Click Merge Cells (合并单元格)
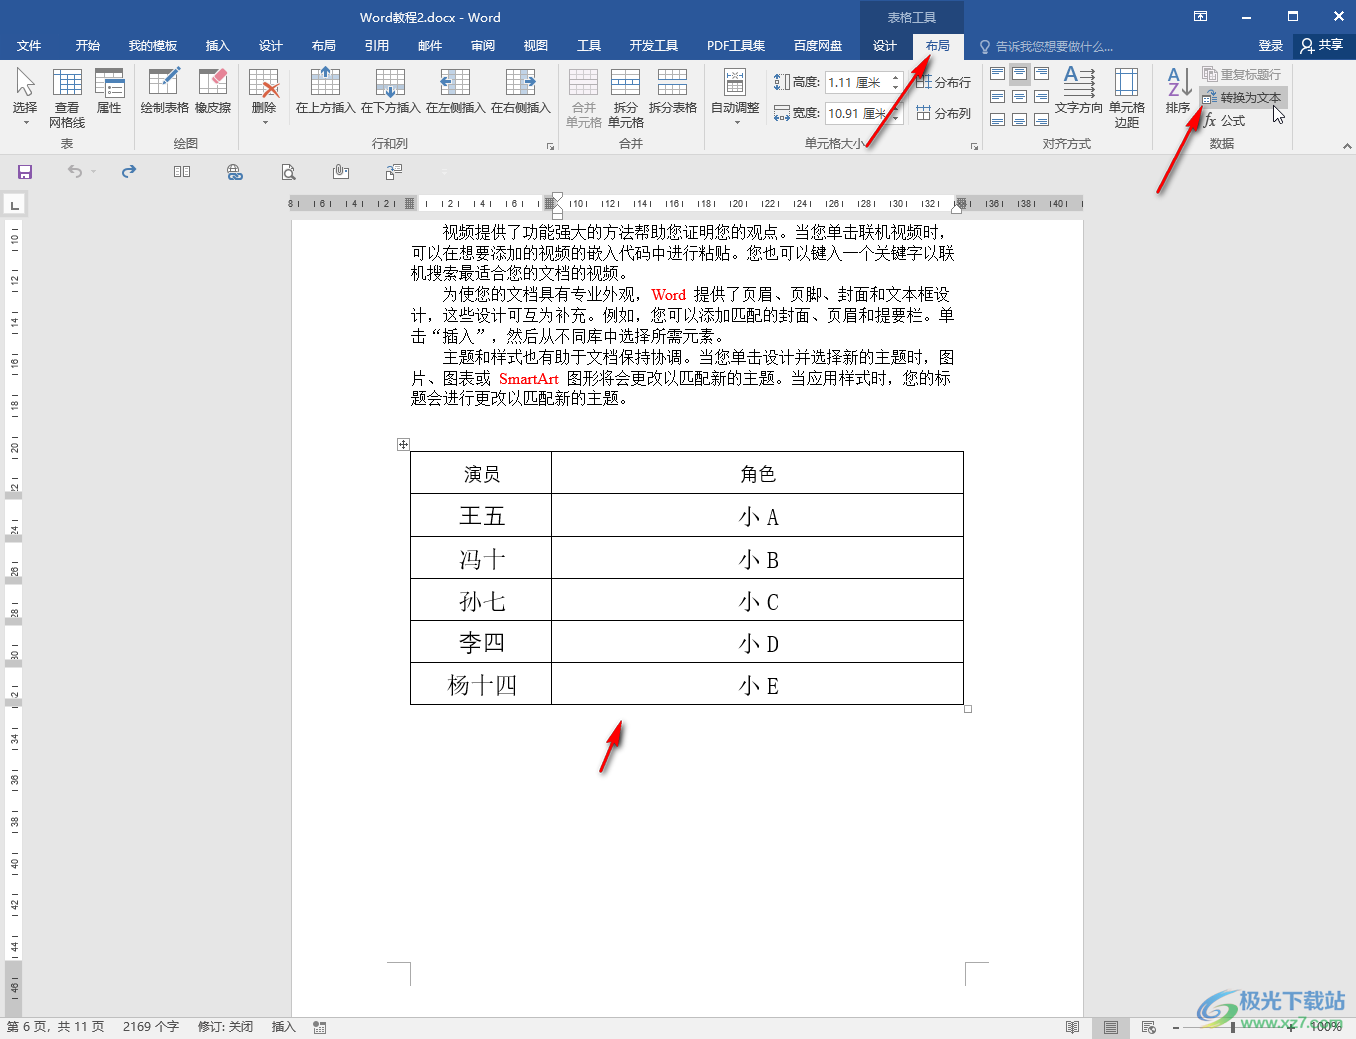1356x1039 pixels. coord(584,98)
